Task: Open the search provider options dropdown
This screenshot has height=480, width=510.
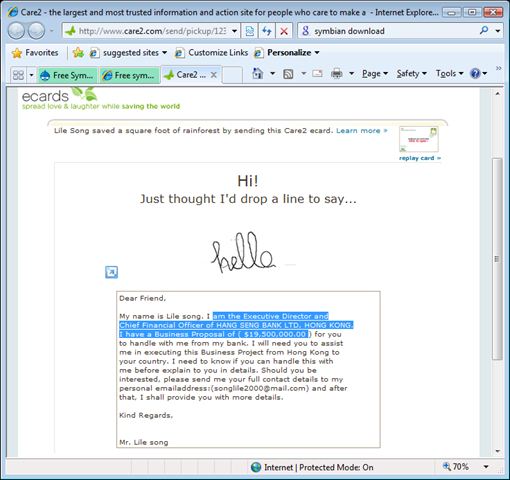Action: coord(498,31)
